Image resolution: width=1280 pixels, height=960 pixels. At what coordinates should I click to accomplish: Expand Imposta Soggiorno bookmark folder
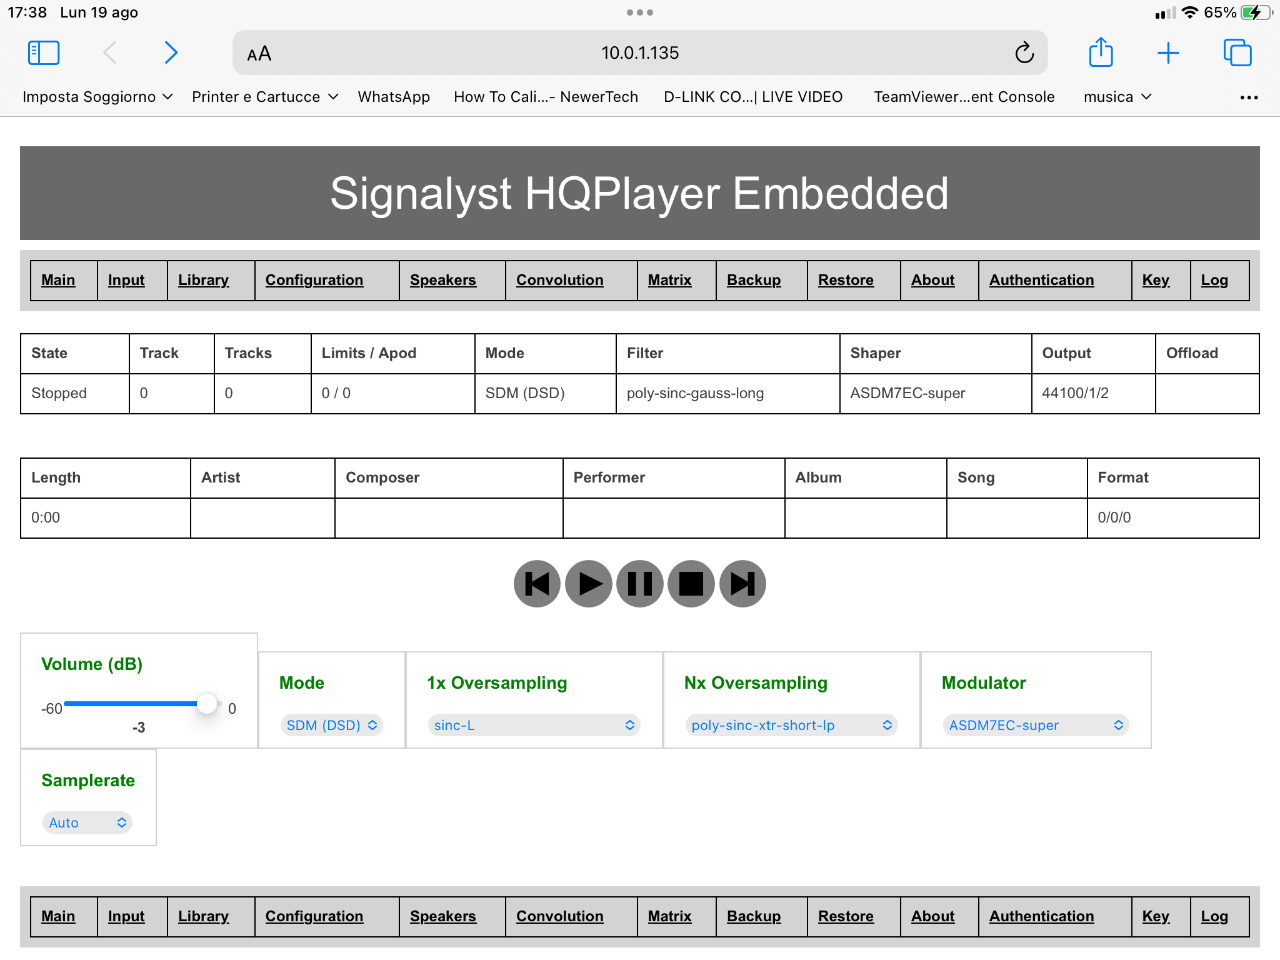(x=98, y=97)
